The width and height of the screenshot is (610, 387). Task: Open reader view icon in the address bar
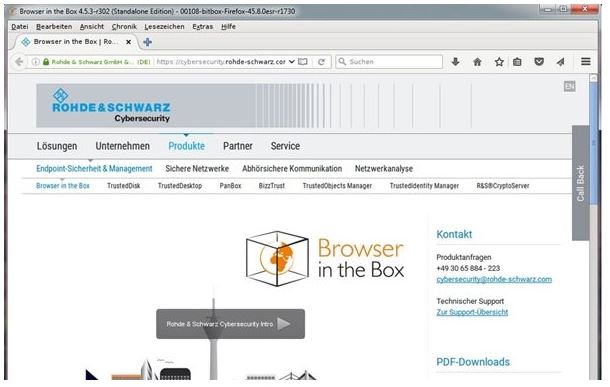pos(303,62)
